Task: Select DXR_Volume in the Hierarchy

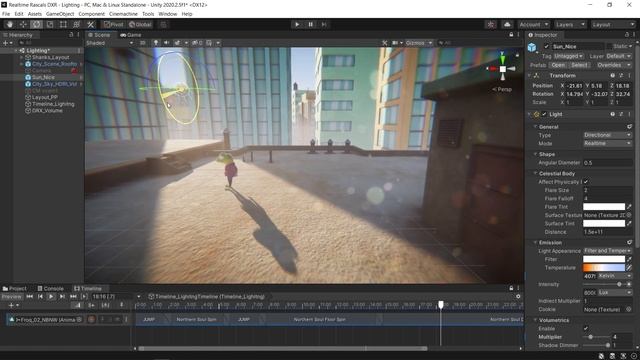Action: coord(47,111)
